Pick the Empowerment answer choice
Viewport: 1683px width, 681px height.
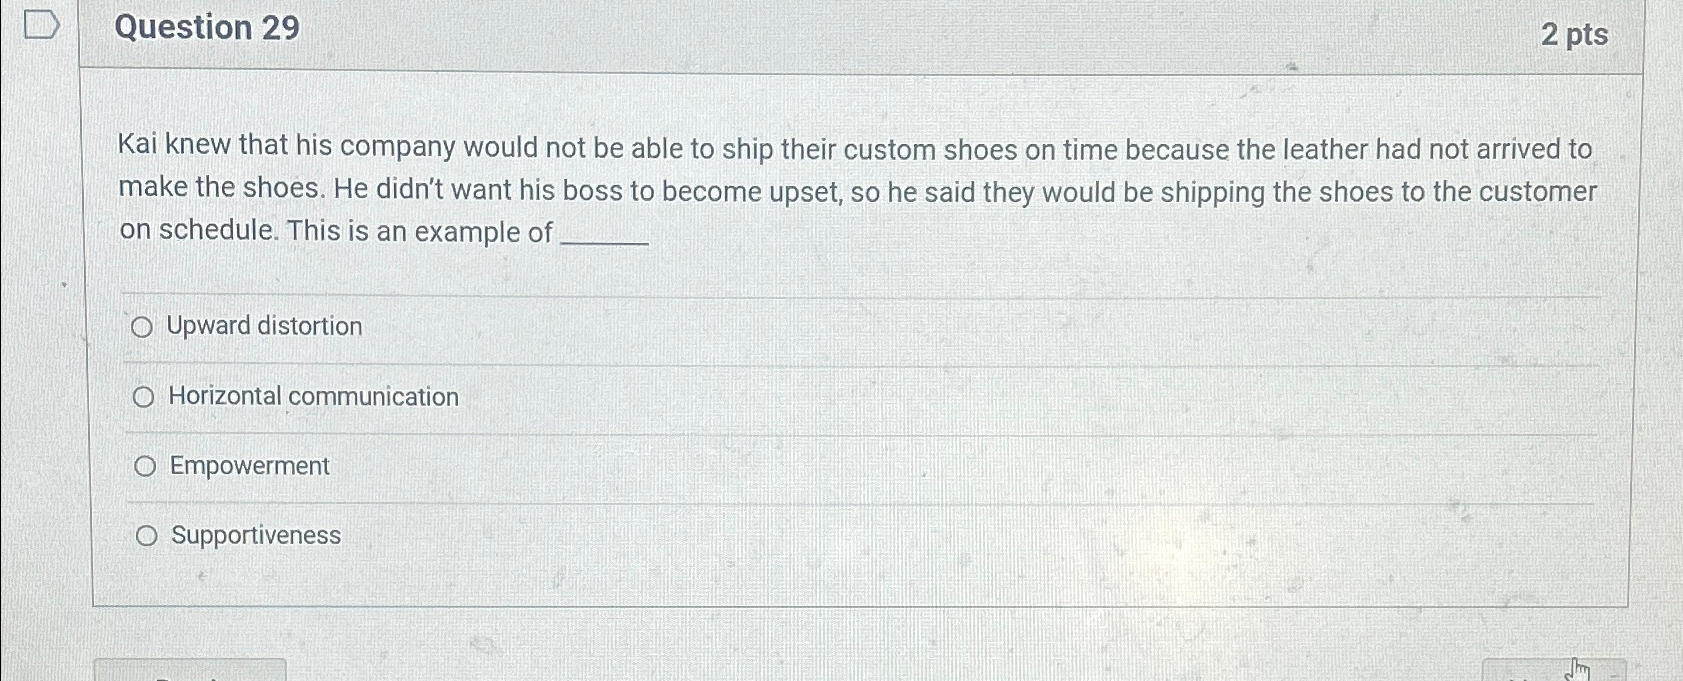146,464
